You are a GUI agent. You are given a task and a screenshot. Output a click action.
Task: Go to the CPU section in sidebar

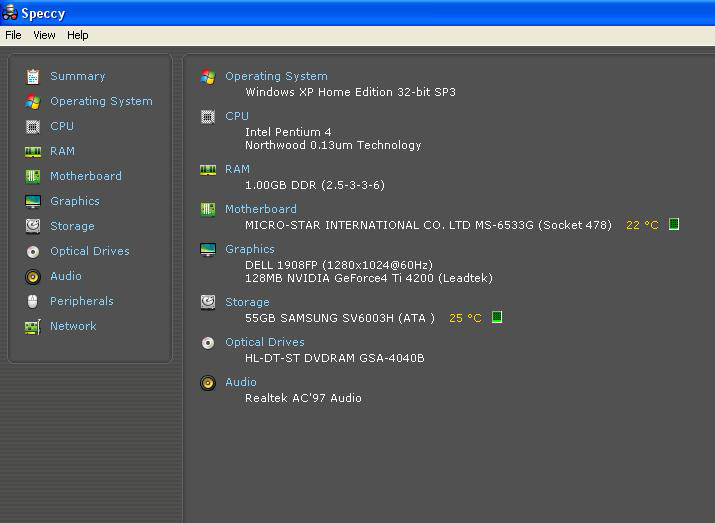click(62, 126)
